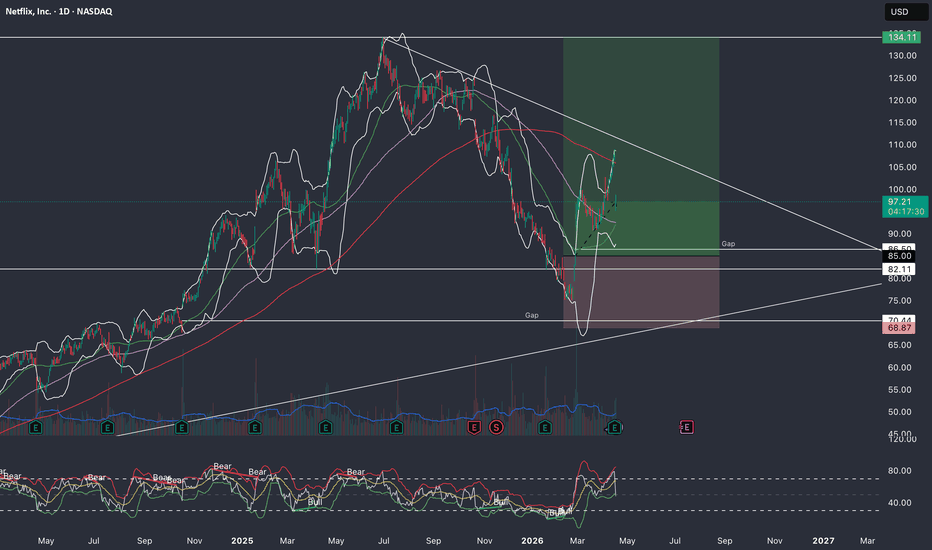Click the red S stock split marker
The width and height of the screenshot is (932, 550).
(495, 427)
